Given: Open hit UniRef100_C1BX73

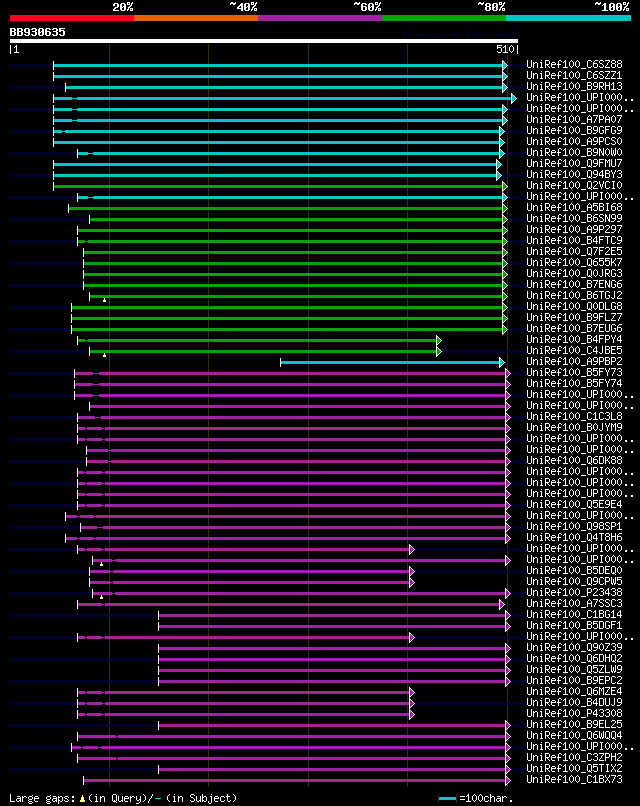Looking at the screenshot, I should (x=574, y=779).
